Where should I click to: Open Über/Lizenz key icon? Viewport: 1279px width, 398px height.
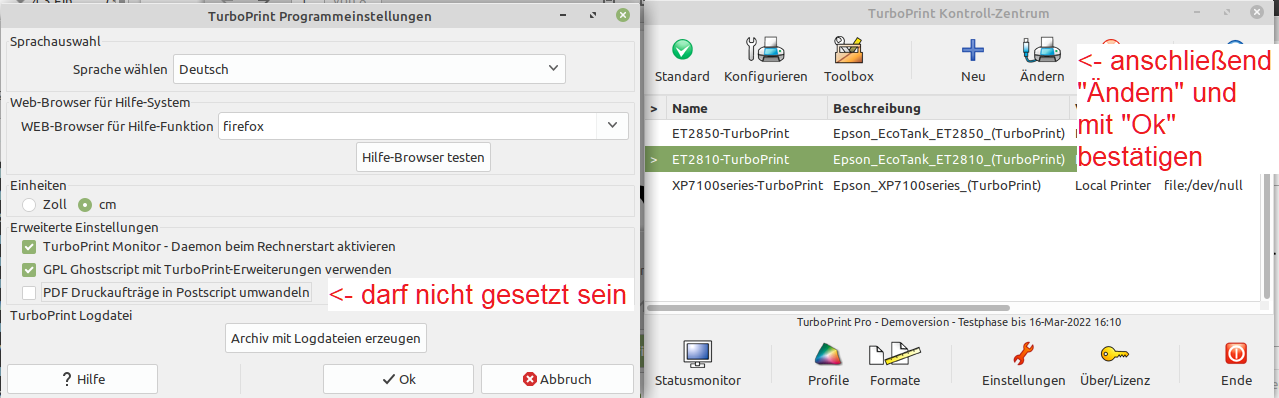tap(1115, 364)
